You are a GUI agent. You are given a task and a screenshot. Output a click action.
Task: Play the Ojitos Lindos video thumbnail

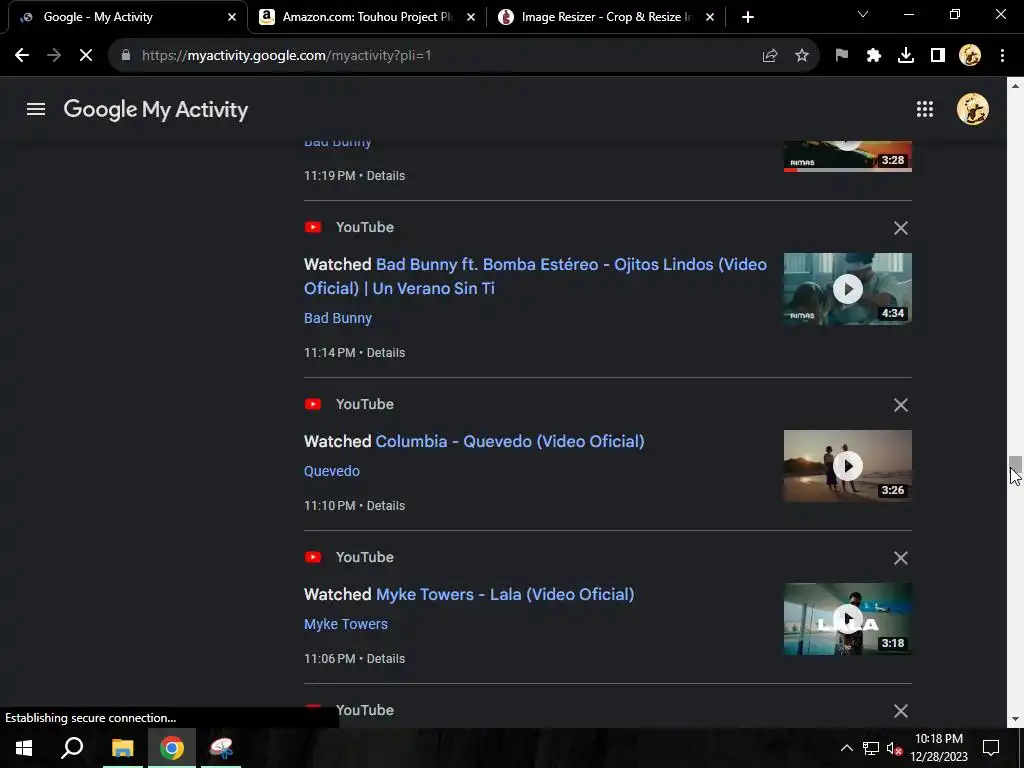[848, 289]
